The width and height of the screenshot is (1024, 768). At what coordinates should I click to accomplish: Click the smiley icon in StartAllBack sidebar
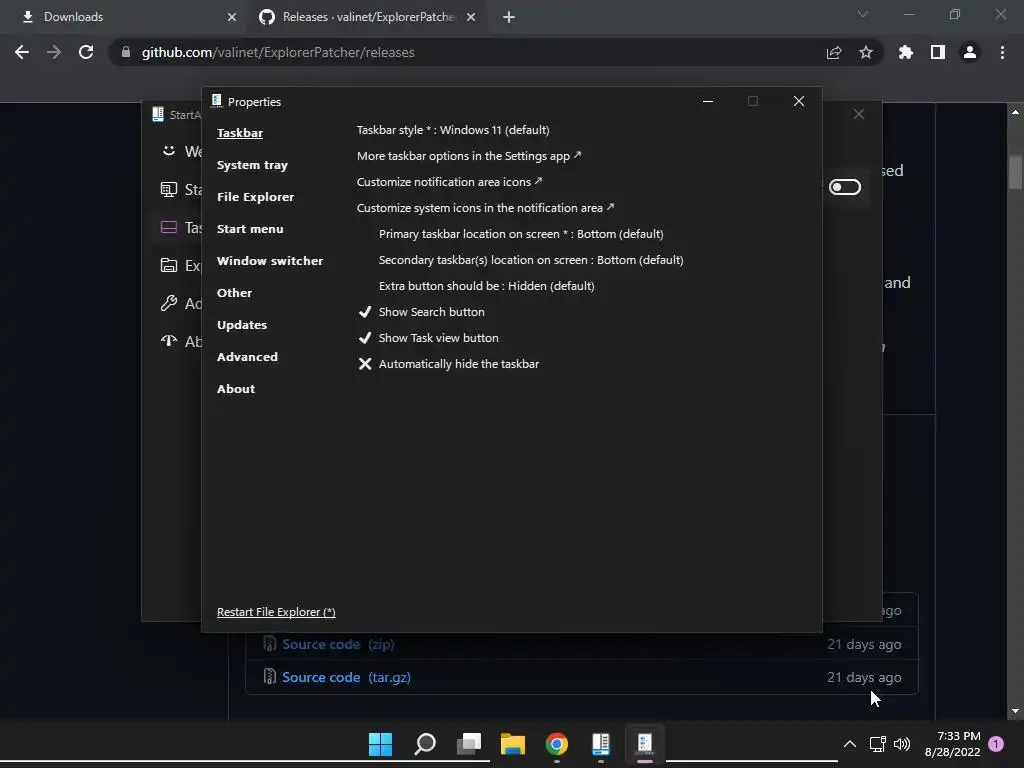click(168, 151)
